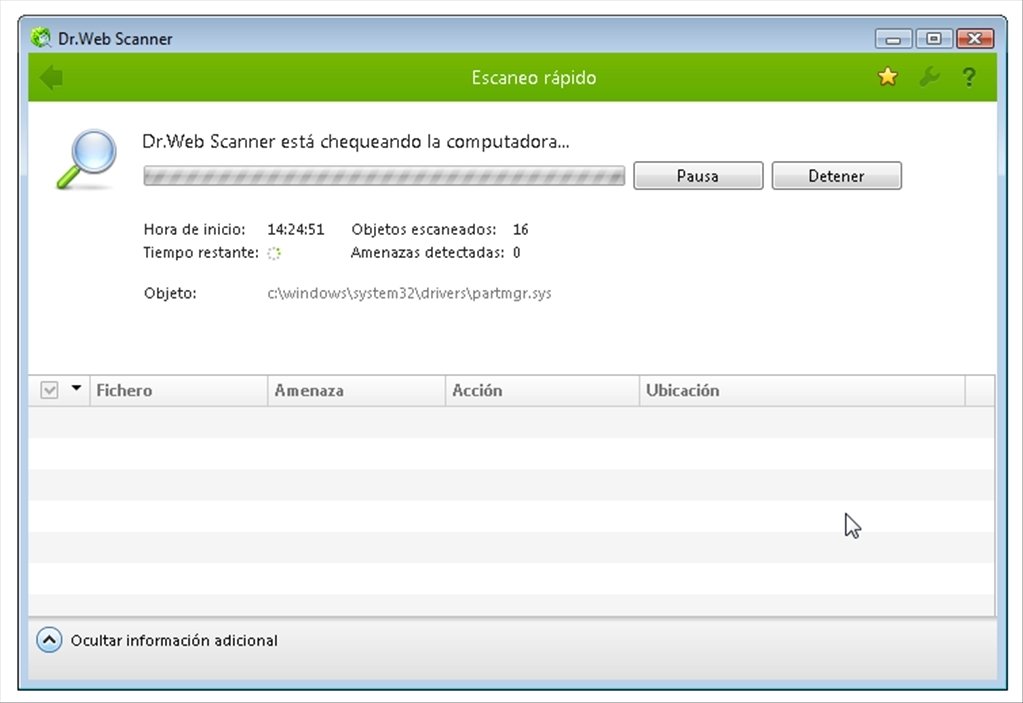Image resolution: width=1023 pixels, height=703 pixels.
Task: Click the Tiempo restante loading spinner
Action: point(274,253)
